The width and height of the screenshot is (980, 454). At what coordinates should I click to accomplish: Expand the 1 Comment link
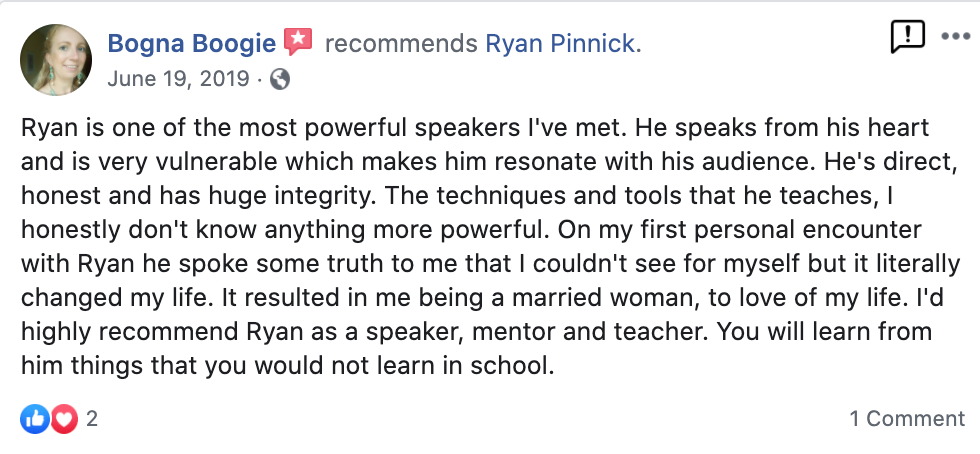907,418
